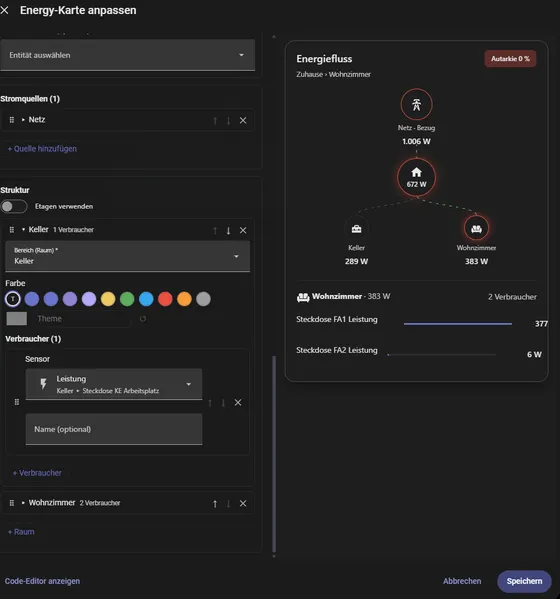Reset the Theme color with refresh icon
Image resolution: width=560 pixels, height=599 pixels.
coord(142,319)
